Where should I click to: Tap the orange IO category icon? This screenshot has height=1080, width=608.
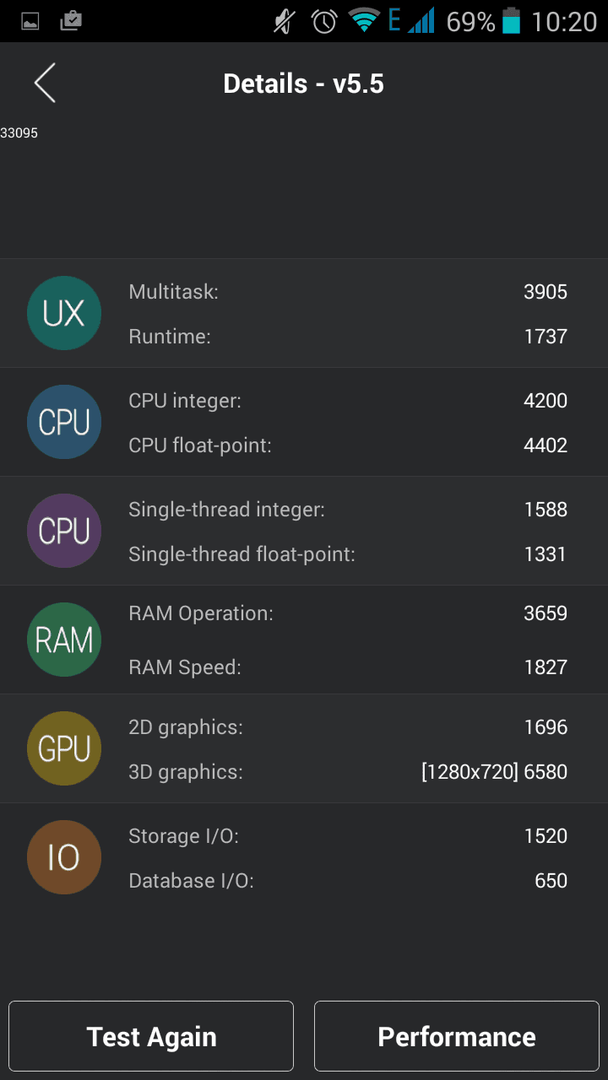[x=64, y=857]
